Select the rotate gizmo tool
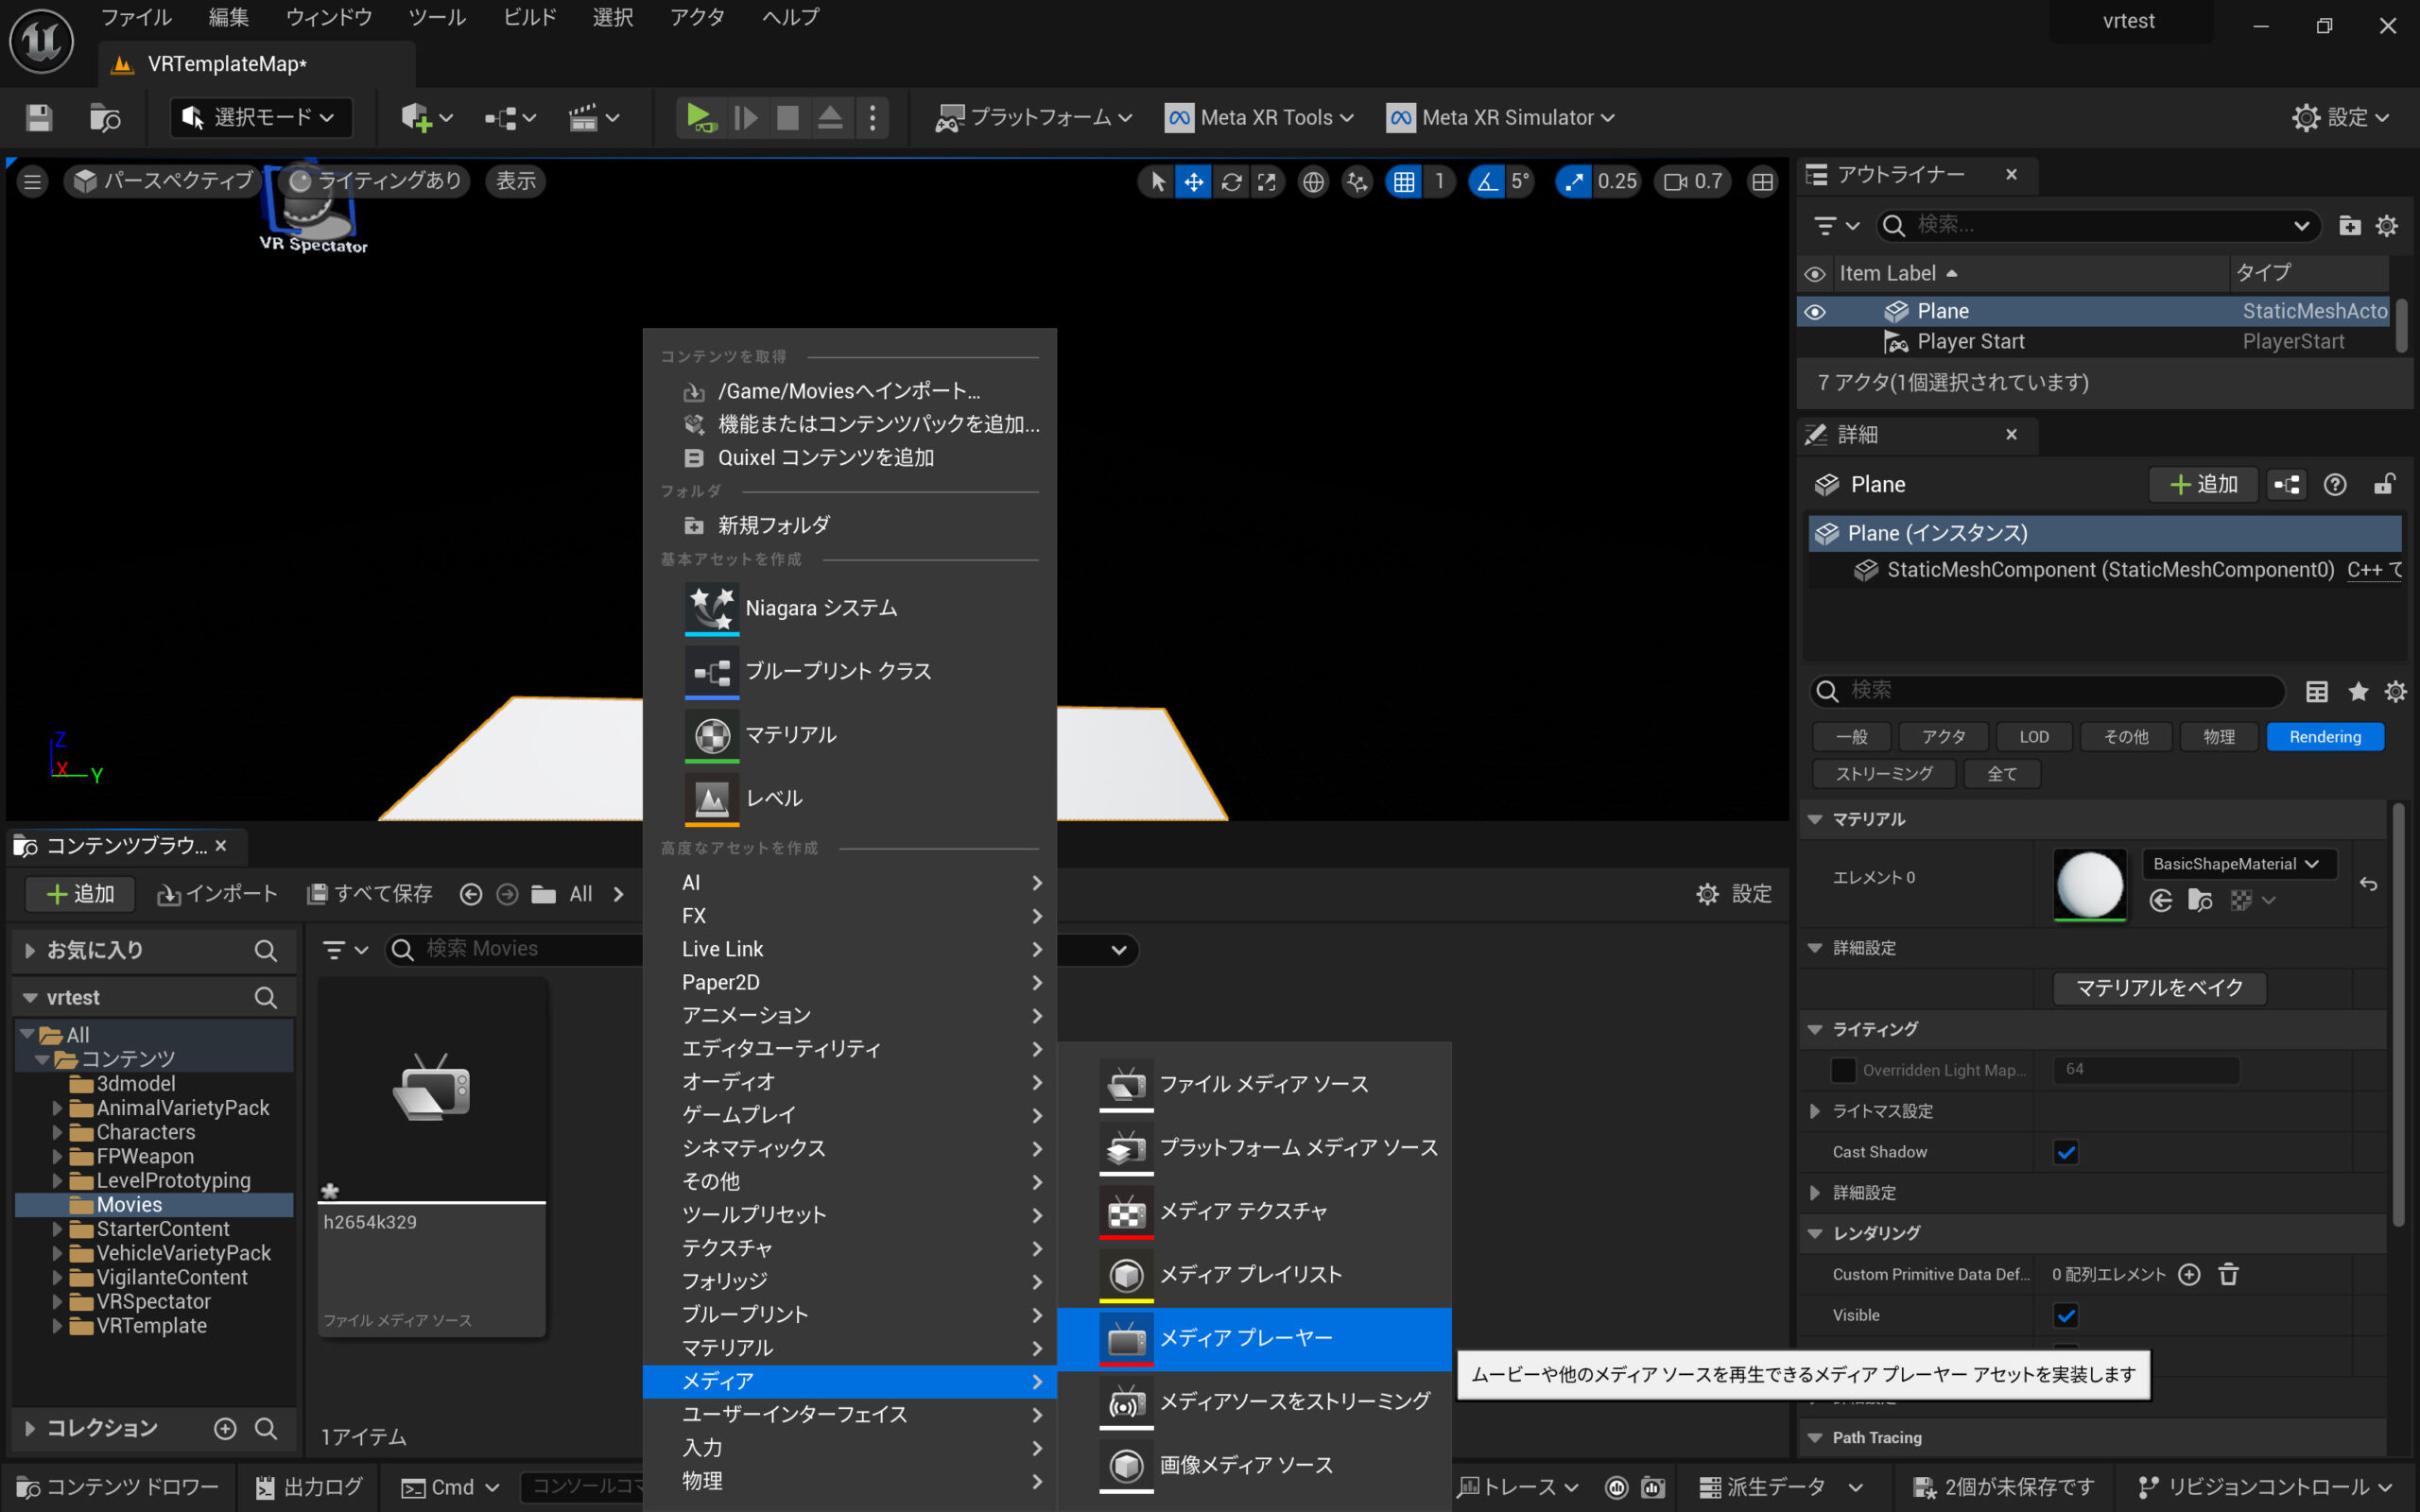Image resolution: width=2420 pixels, height=1512 pixels. (1231, 182)
